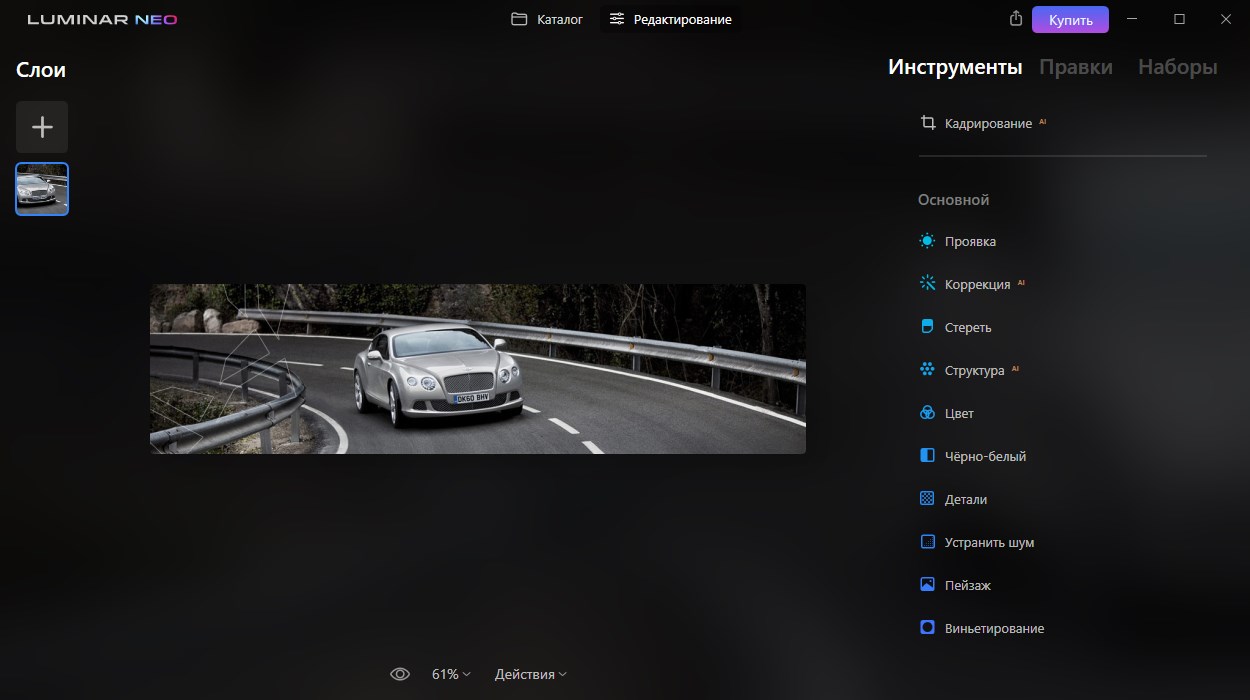Viewport: 1250px width, 700px height.
Task: Open the Детали tool label
Action: tap(966, 500)
